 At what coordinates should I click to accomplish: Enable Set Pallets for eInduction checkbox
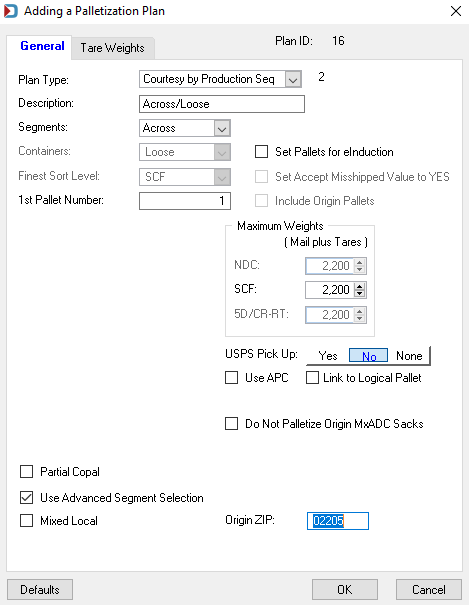[x=261, y=152]
